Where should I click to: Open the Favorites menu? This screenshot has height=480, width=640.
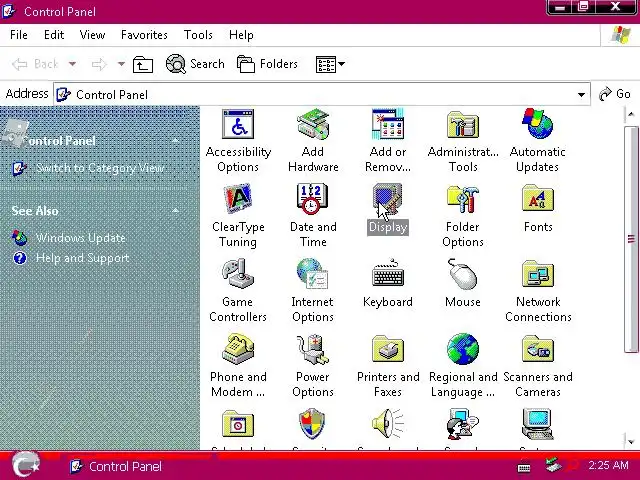point(144,35)
